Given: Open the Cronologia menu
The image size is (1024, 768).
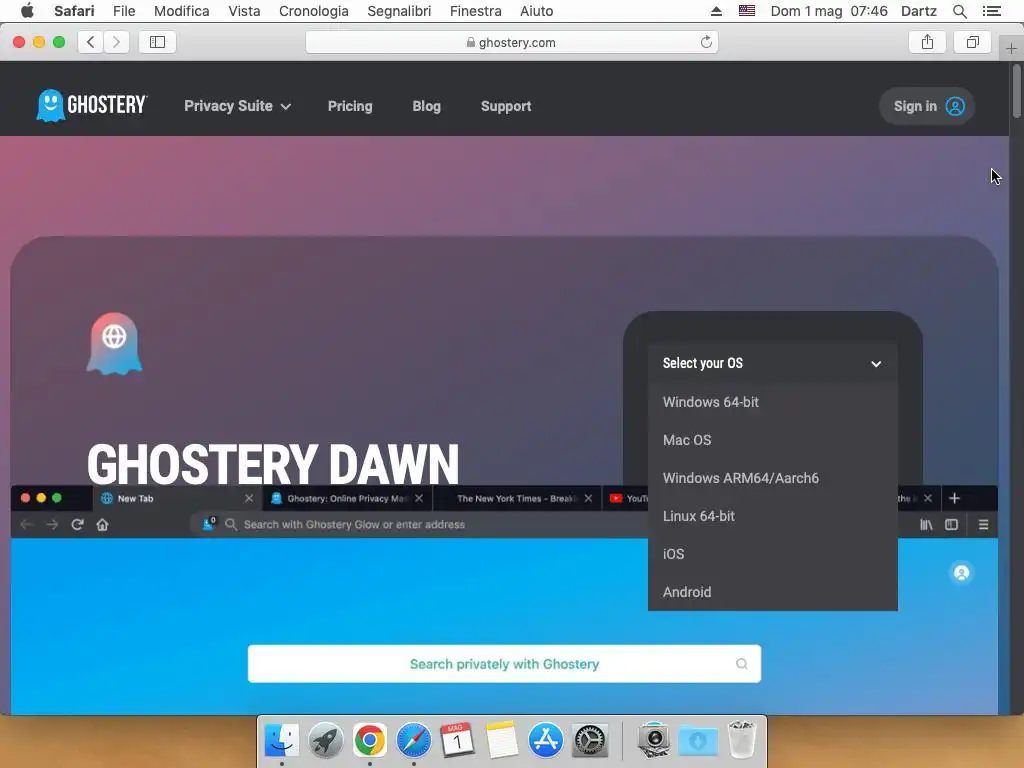Looking at the screenshot, I should pyautogui.click(x=313, y=11).
